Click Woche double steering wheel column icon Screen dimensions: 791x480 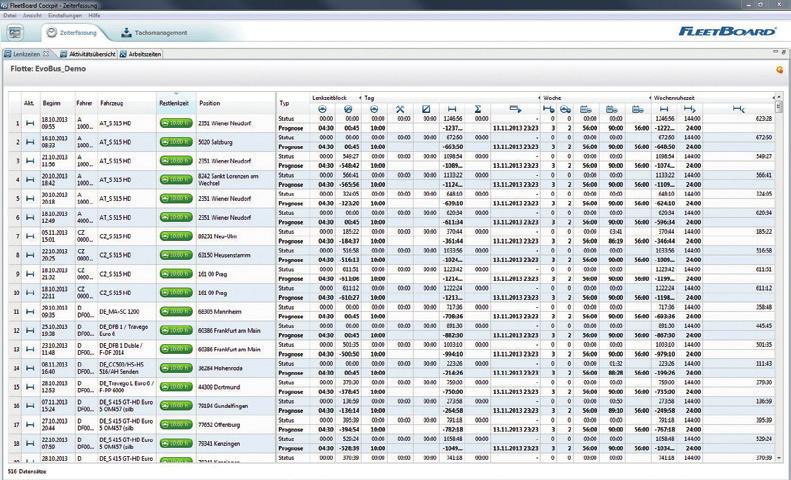coord(565,109)
